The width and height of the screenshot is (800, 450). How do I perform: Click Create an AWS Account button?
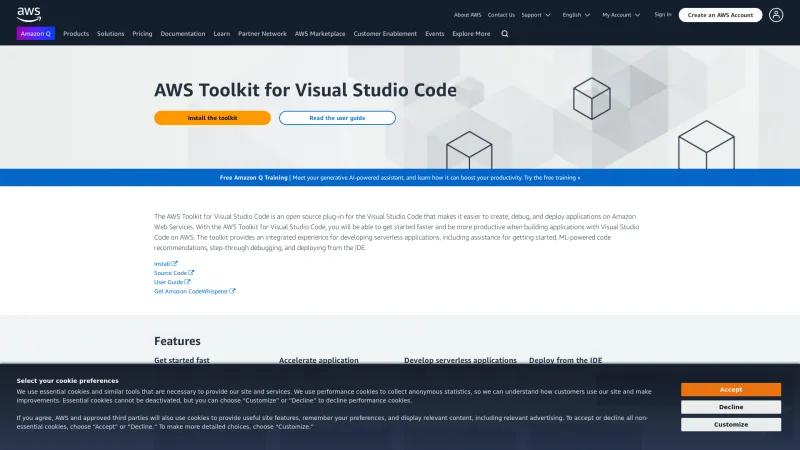coord(720,15)
